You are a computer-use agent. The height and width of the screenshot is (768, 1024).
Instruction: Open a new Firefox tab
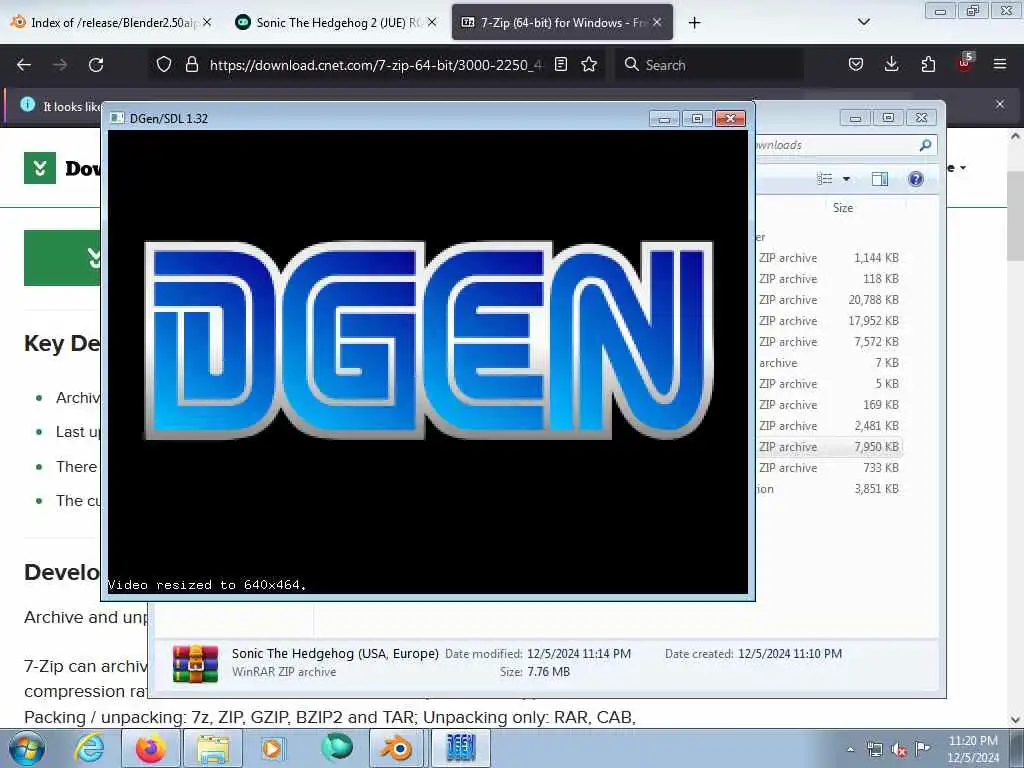coord(694,23)
